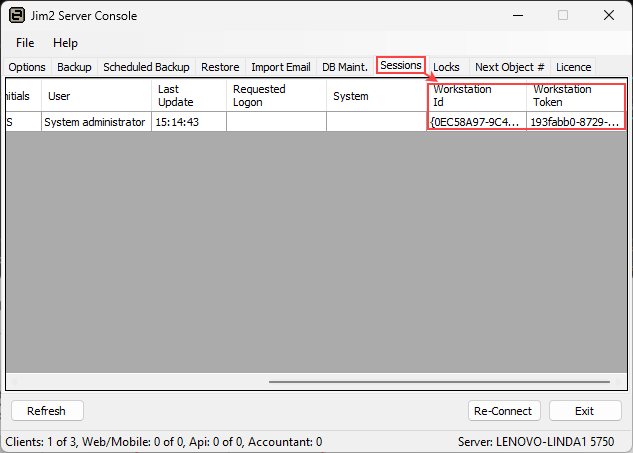Click the {0EC58A97-9C4... workstation id cell
The width and height of the screenshot is (633, 453).
(477, 122)
